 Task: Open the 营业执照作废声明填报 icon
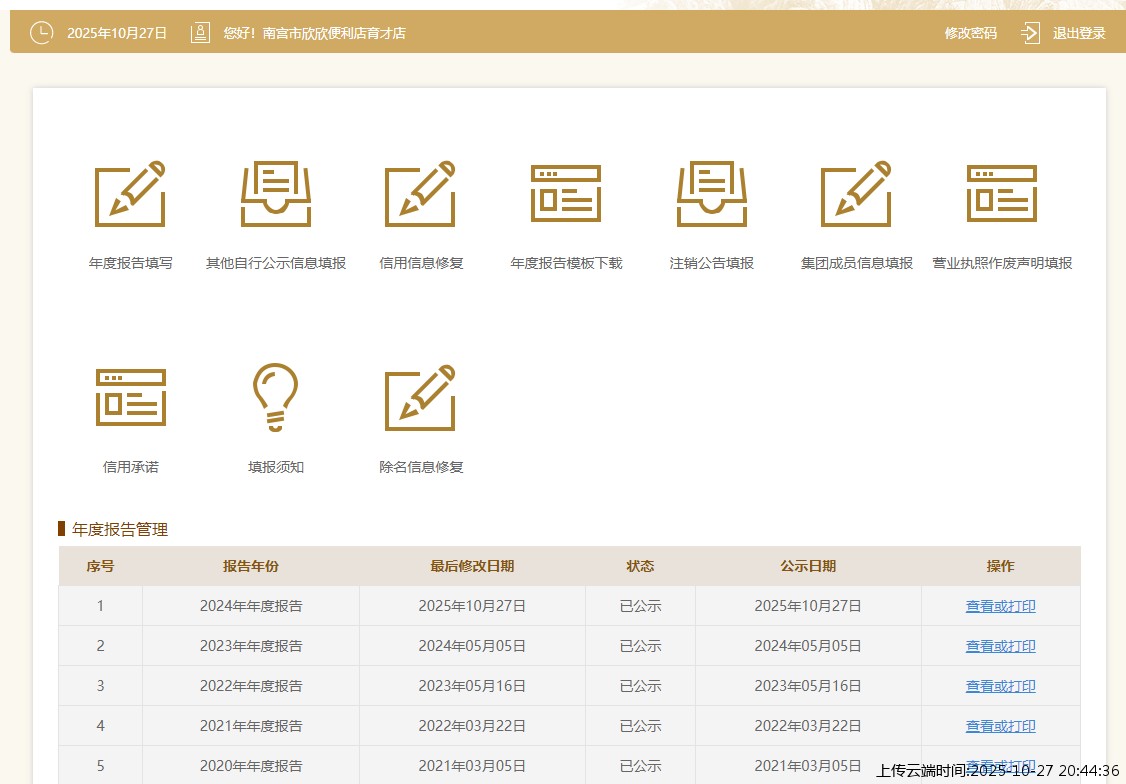point(1002,194)
